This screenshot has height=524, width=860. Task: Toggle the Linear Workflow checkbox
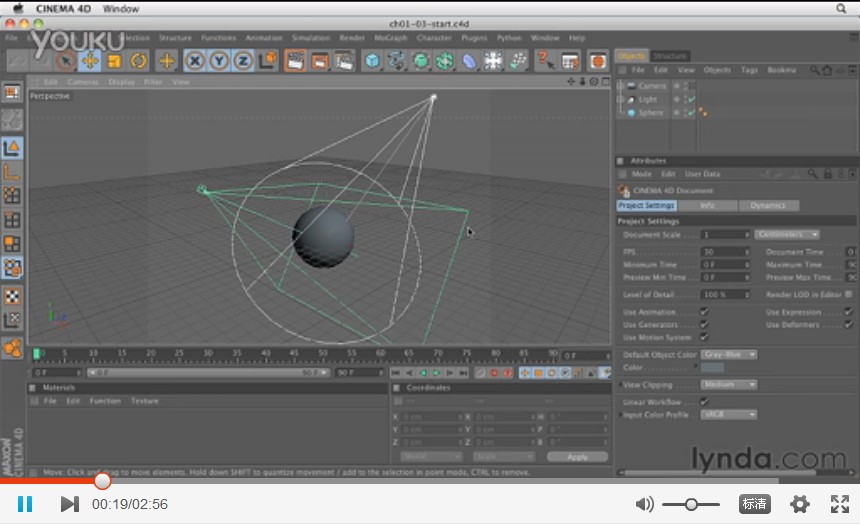pos(704,402)
